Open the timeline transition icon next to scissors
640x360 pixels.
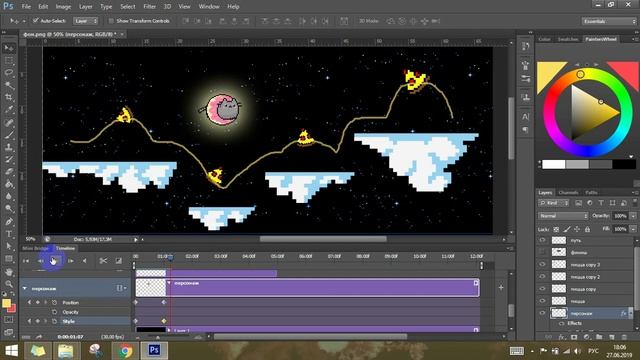coord(118,260)
